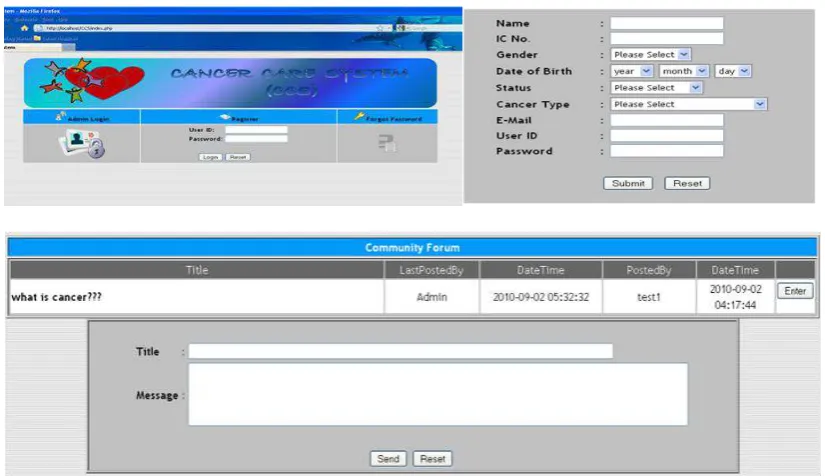Click the Reset button beside Send
This screenshot has width=825, height=476.
point(432,459)
